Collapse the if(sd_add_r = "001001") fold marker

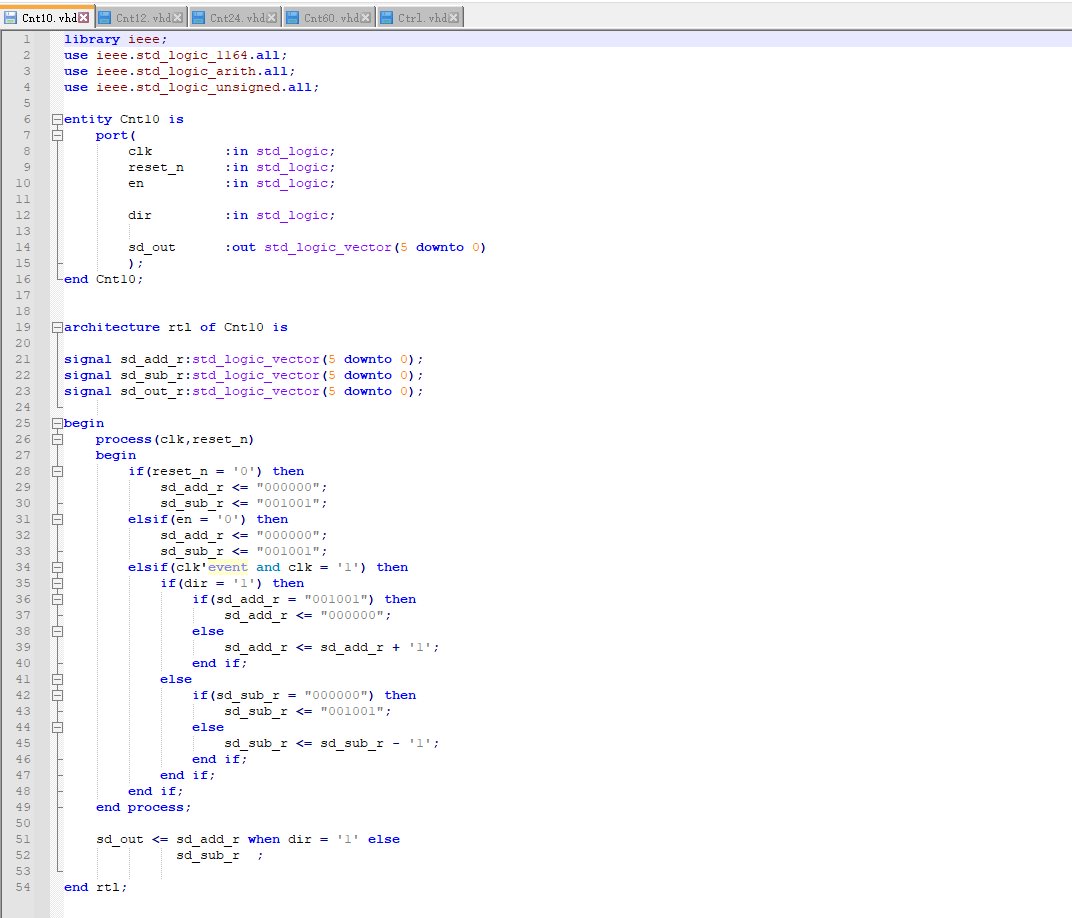click(x=57, y=599)
